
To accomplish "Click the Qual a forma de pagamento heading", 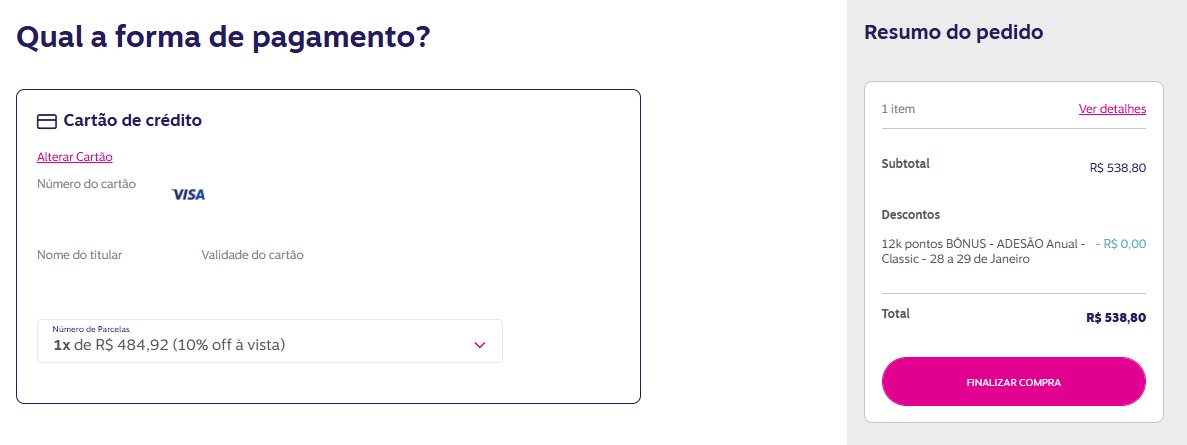I will click(x=223, y=37).
